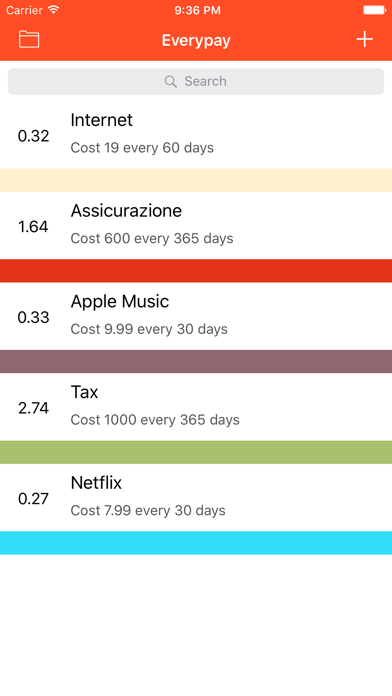This screenshot has height=696, width=392.
Task: Tap the cyan color bar under Netflix
Action: point(196,543)
